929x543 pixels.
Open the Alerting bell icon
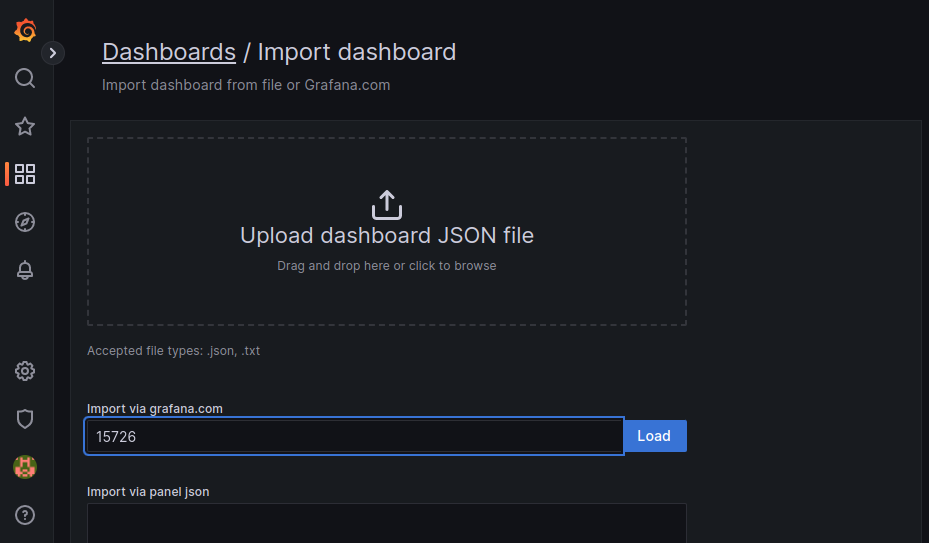[25, 270]
